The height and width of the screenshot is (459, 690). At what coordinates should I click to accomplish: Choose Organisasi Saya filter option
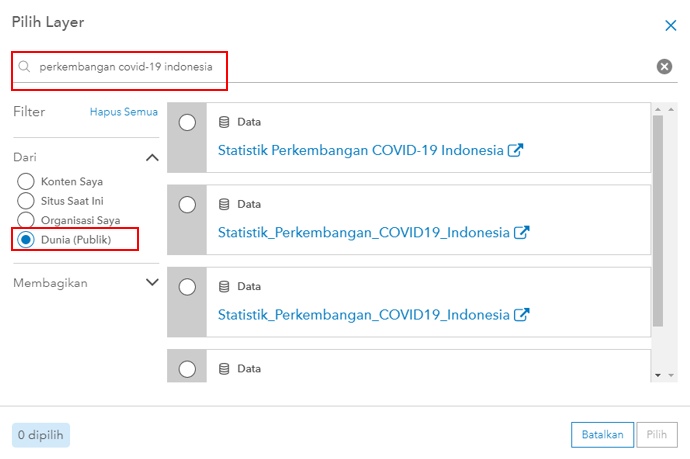[x=26, y=220]
